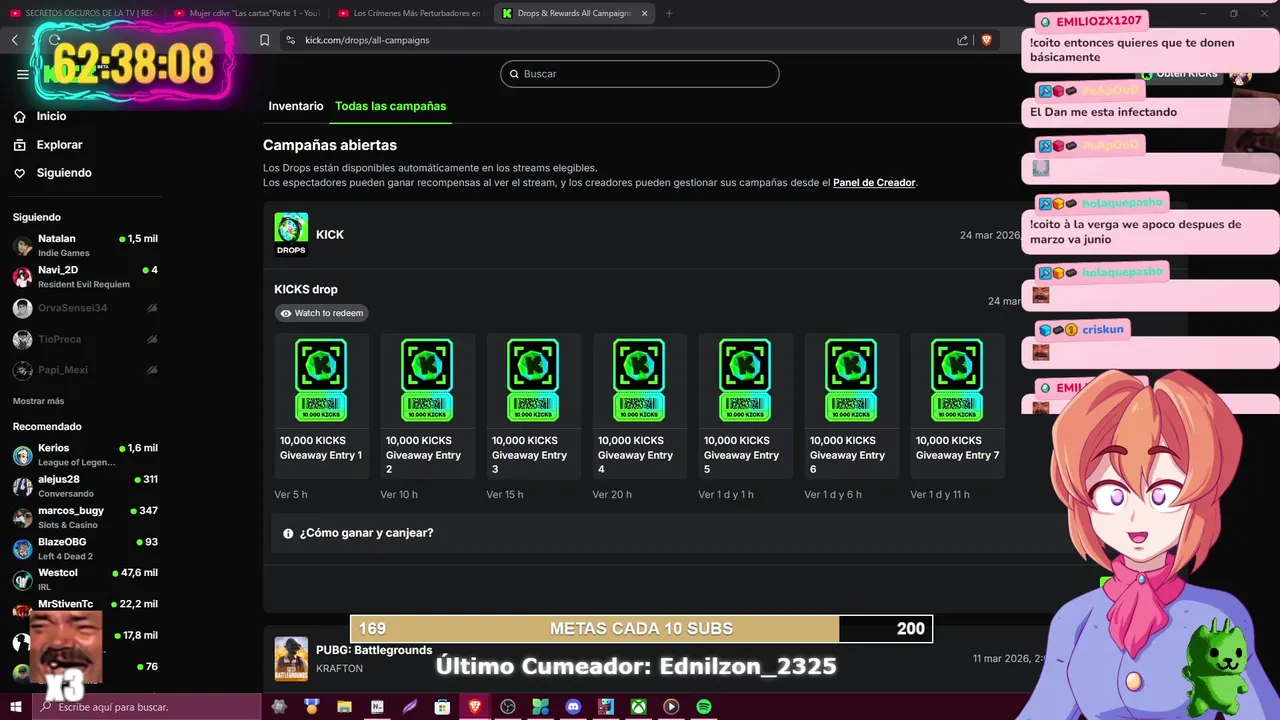This screenshot has width=1280, height=720.
Task: Select Giveaway Entry 7 drop card
Action: (x=958, y=406)
